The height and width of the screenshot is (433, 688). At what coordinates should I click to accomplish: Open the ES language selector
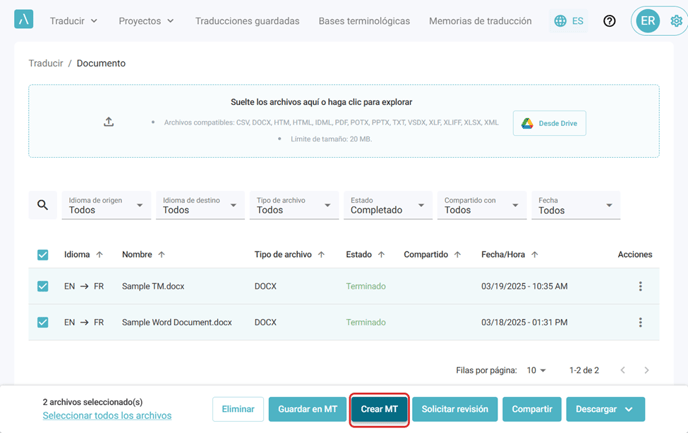(x=569, y=21)
